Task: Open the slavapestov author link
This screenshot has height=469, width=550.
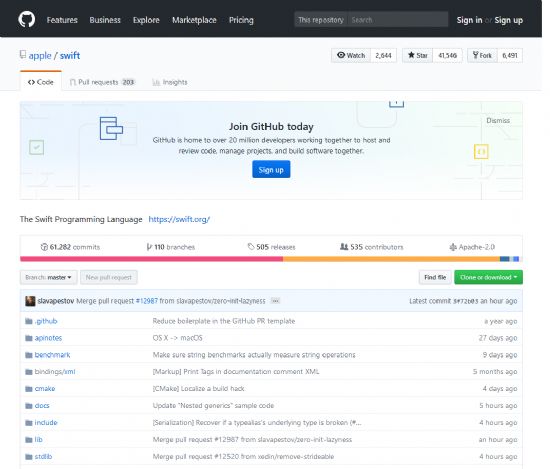Action: (x=56, y=301)
